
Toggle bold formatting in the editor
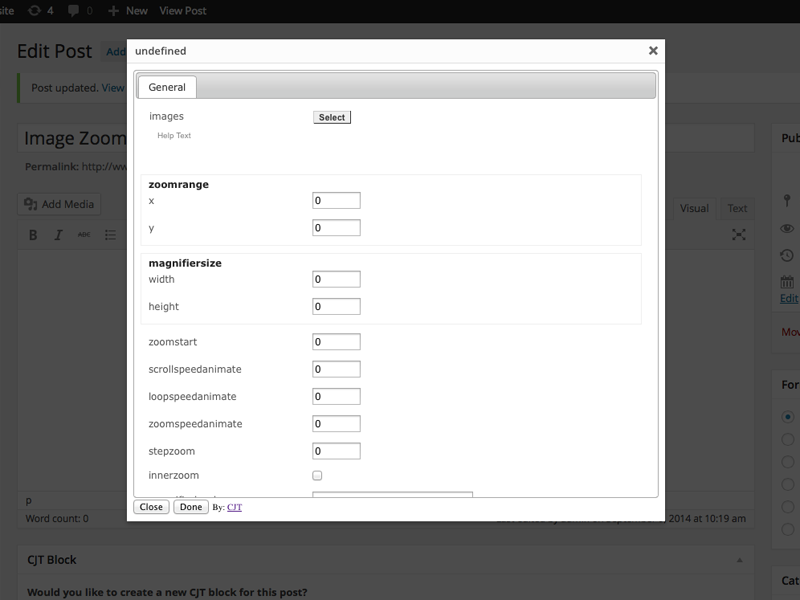click(33, 235)
